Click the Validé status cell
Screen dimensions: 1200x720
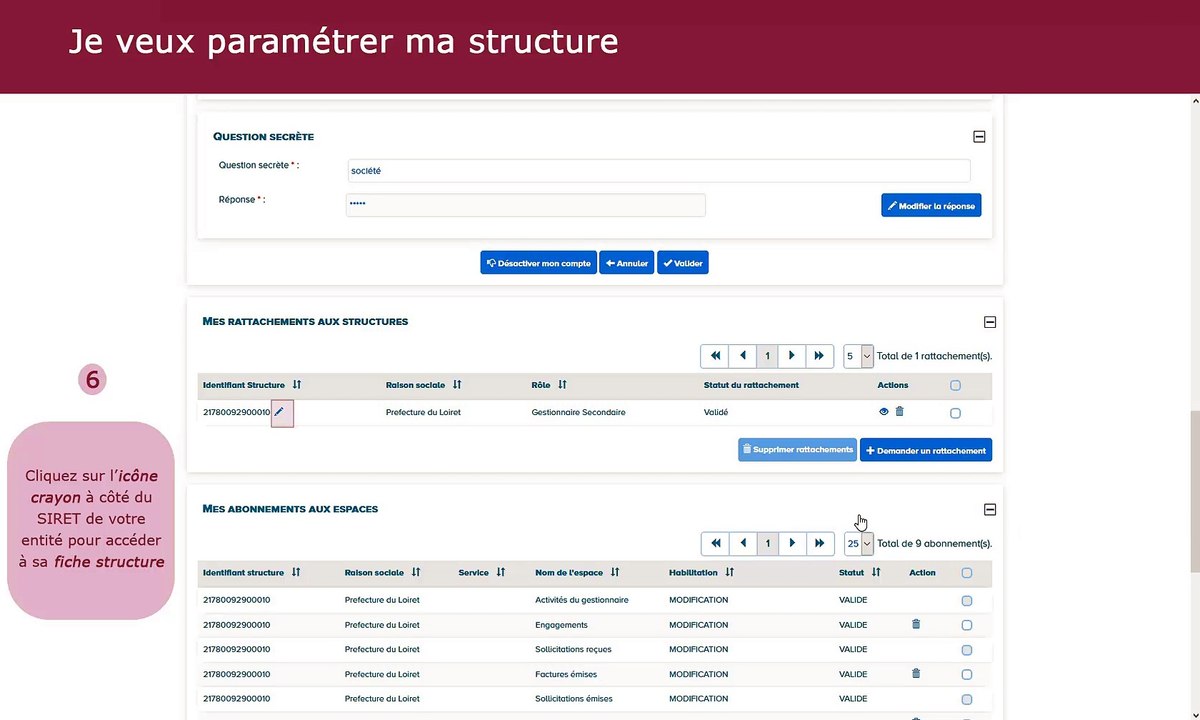click(x=716, y=412)
